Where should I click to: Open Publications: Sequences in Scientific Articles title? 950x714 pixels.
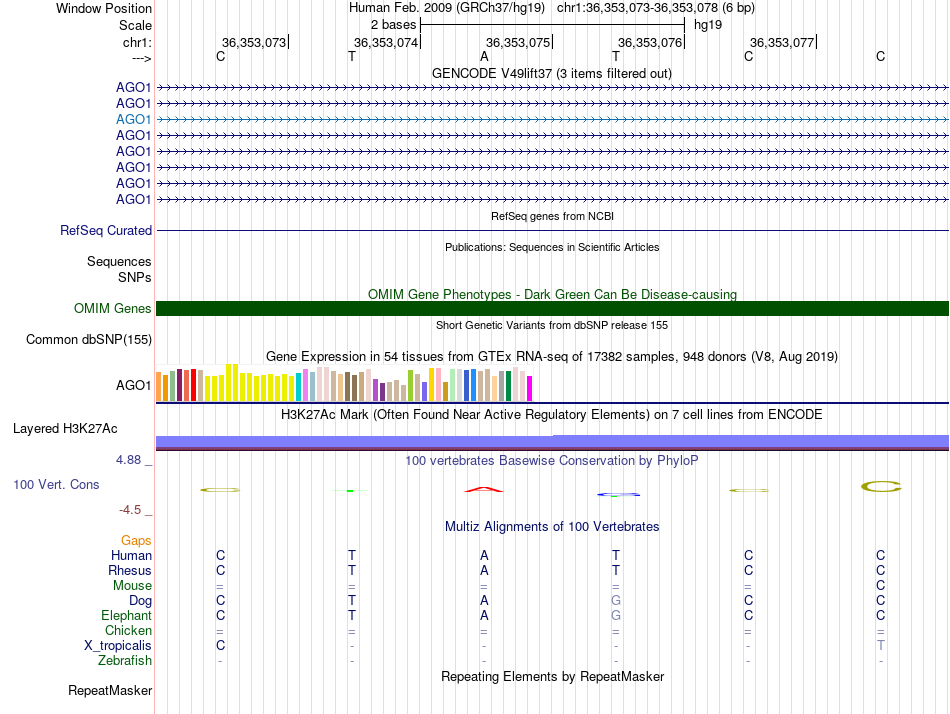[552, 247]
